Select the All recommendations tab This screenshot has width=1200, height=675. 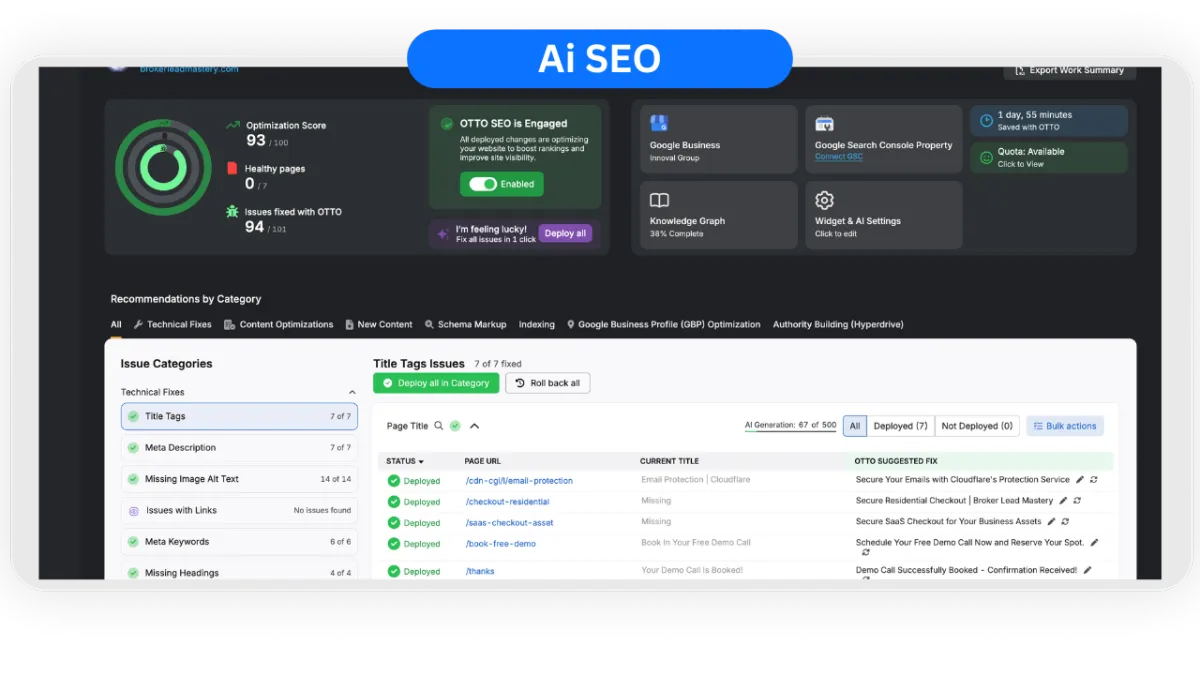[x=116, y=324]
